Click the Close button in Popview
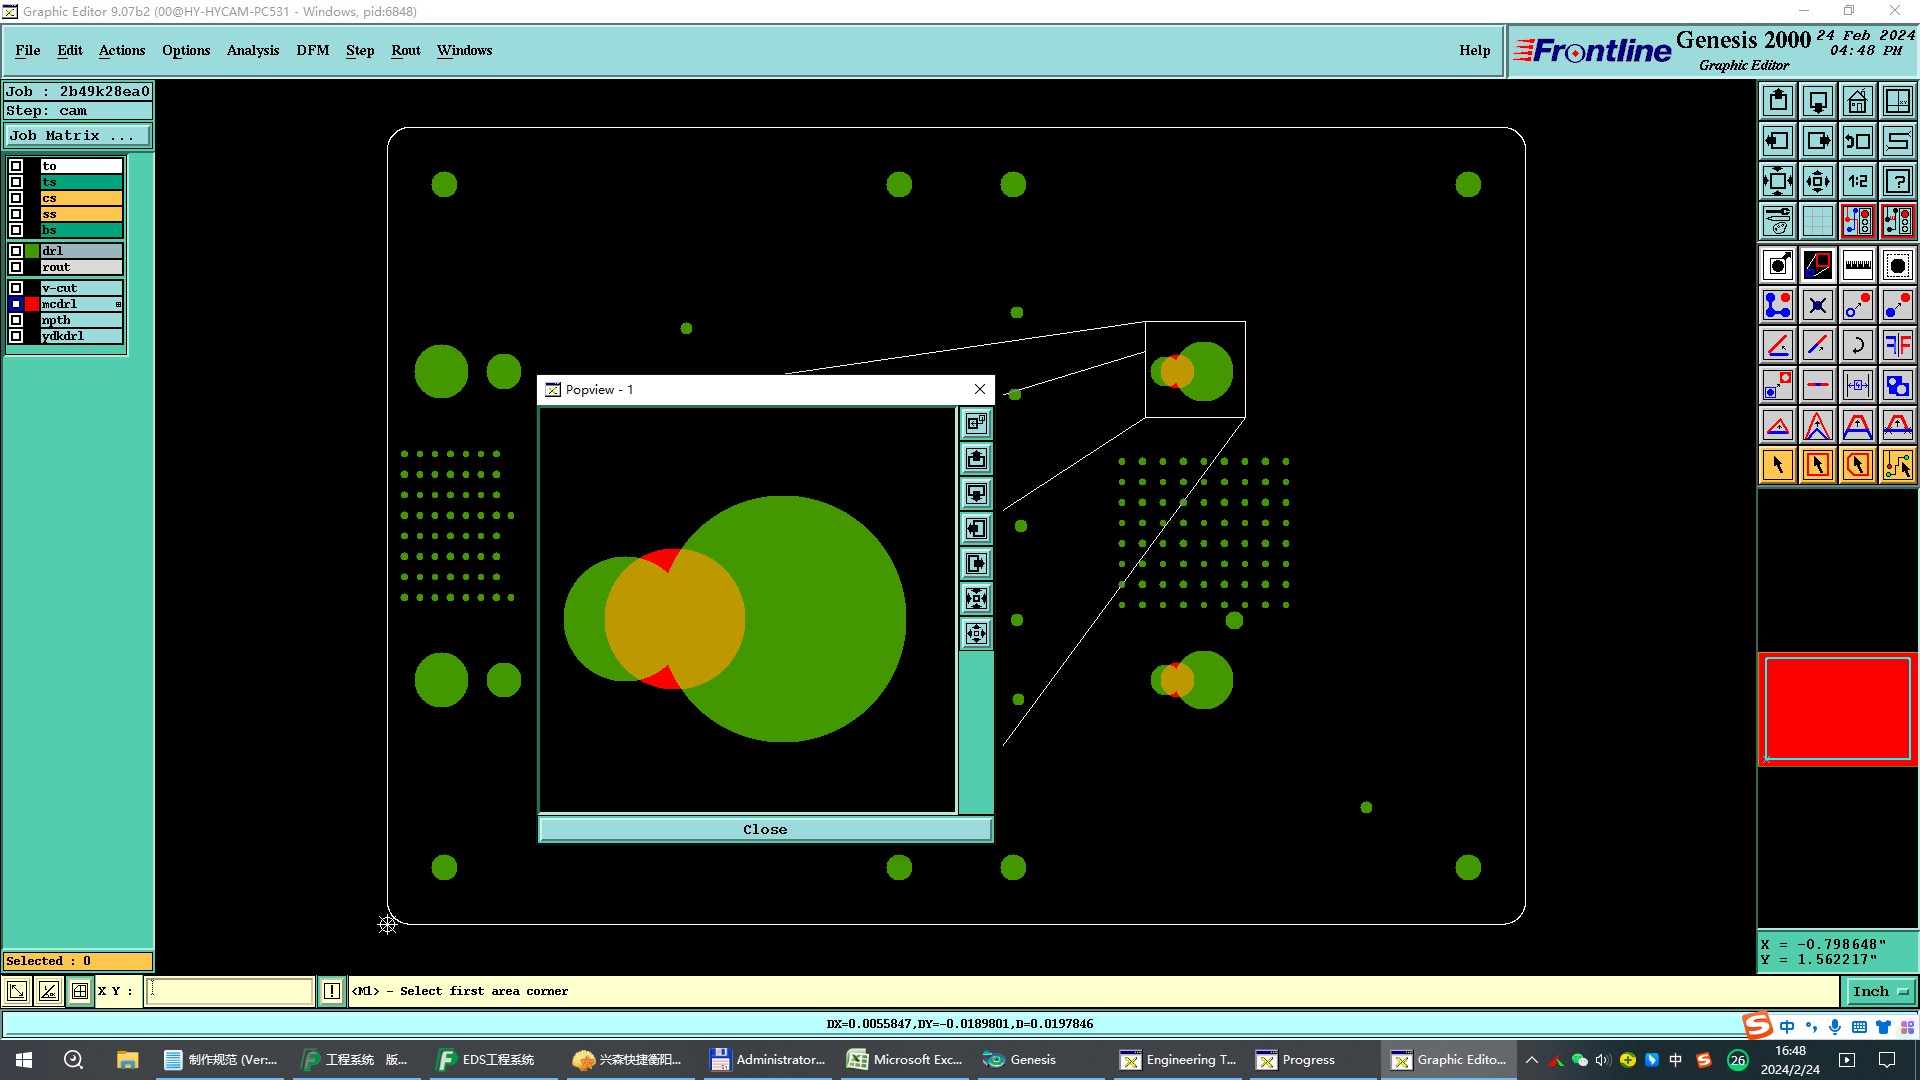Viewport: 1920px width, 1080px height. point(765,829)
